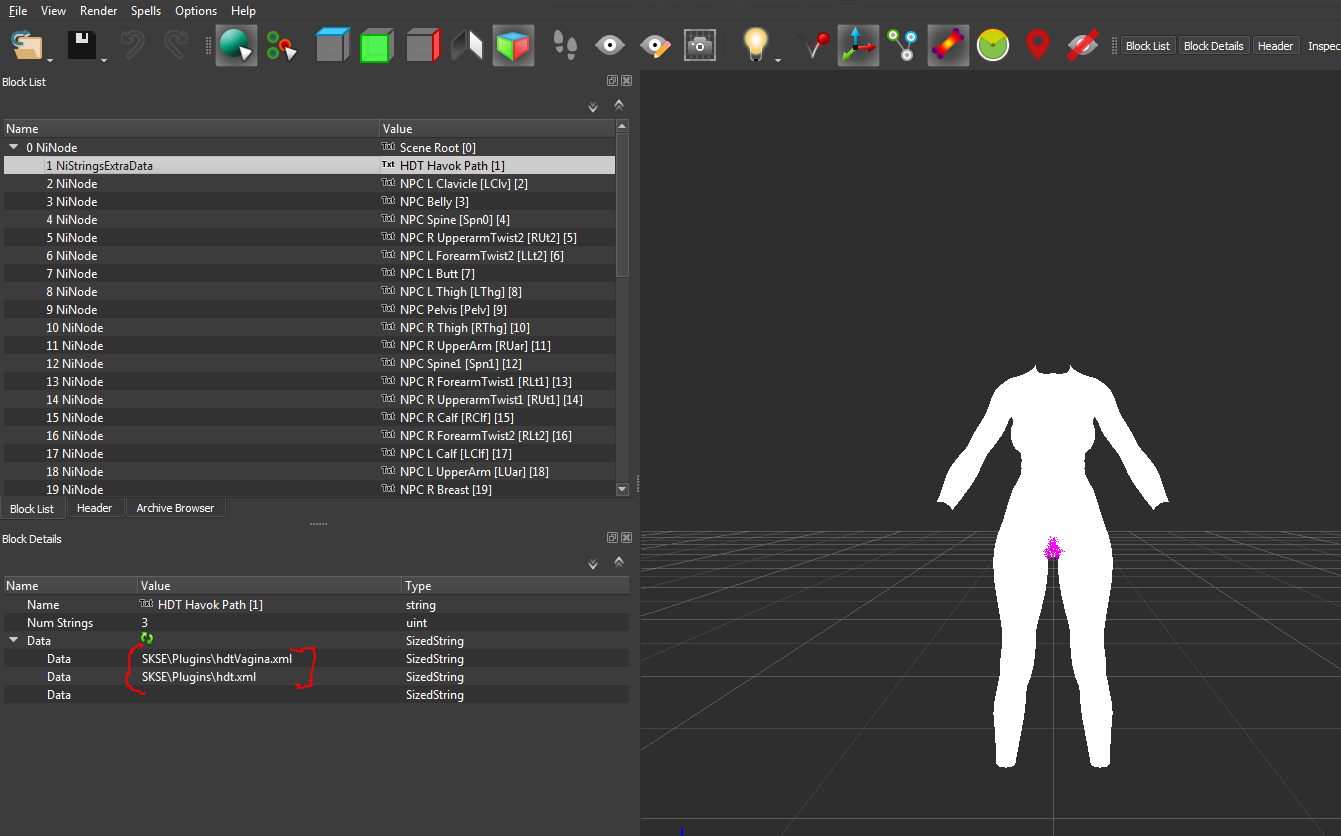Open the Render menu
This screenshot has height=836, width=1341.
99,11
